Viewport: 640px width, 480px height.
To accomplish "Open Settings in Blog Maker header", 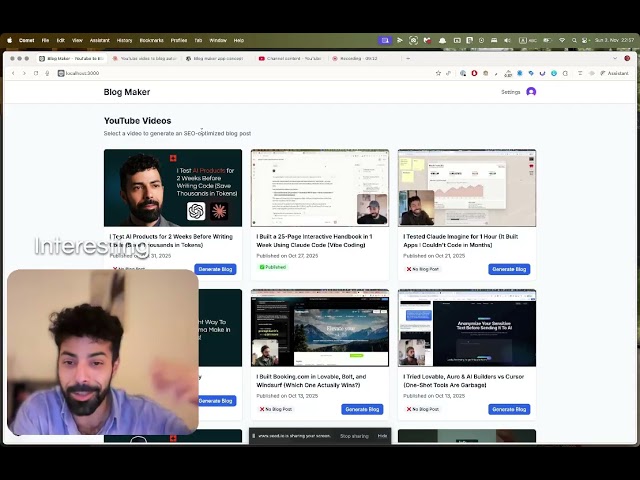I will [x=511, y=92].
